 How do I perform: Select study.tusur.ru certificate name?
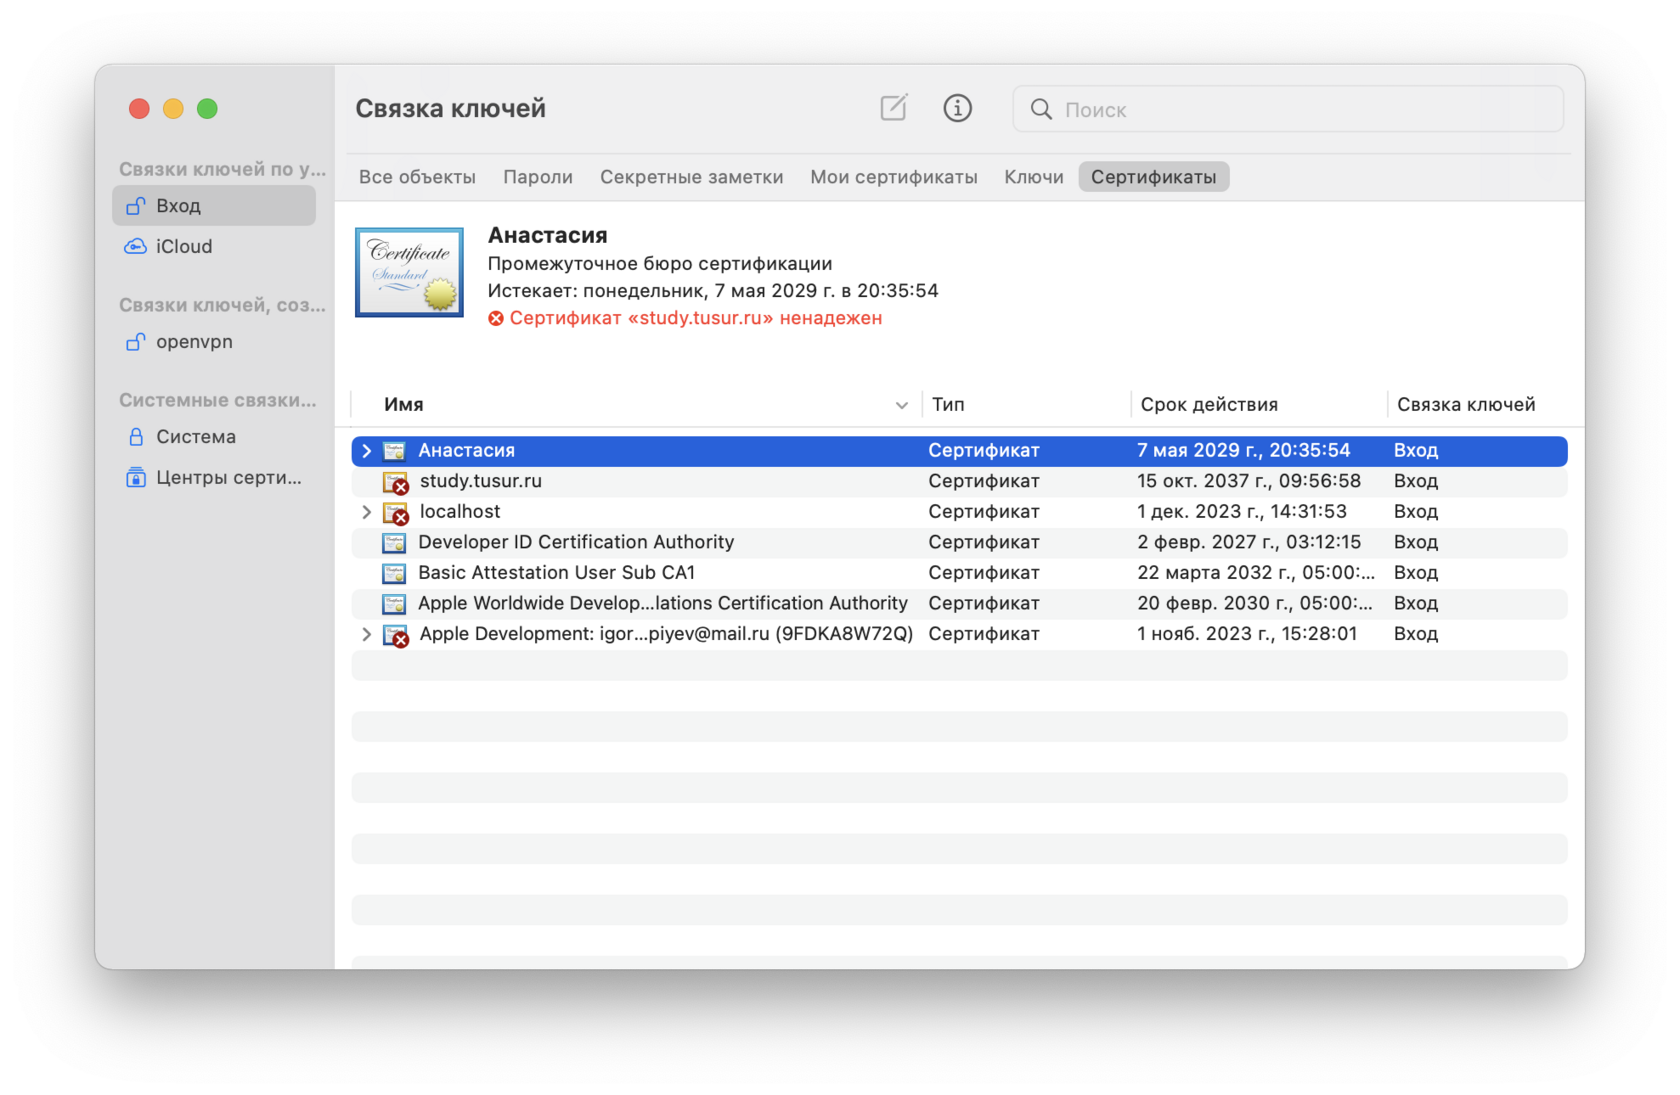coord(480,481)
